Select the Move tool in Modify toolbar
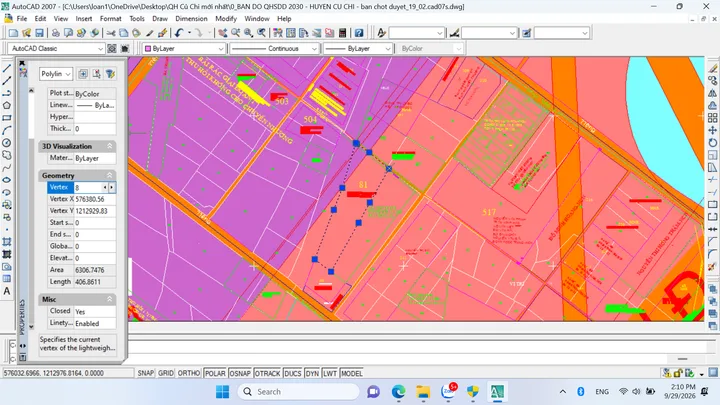Screen dimensions: 720x405 tap(712, 130)
